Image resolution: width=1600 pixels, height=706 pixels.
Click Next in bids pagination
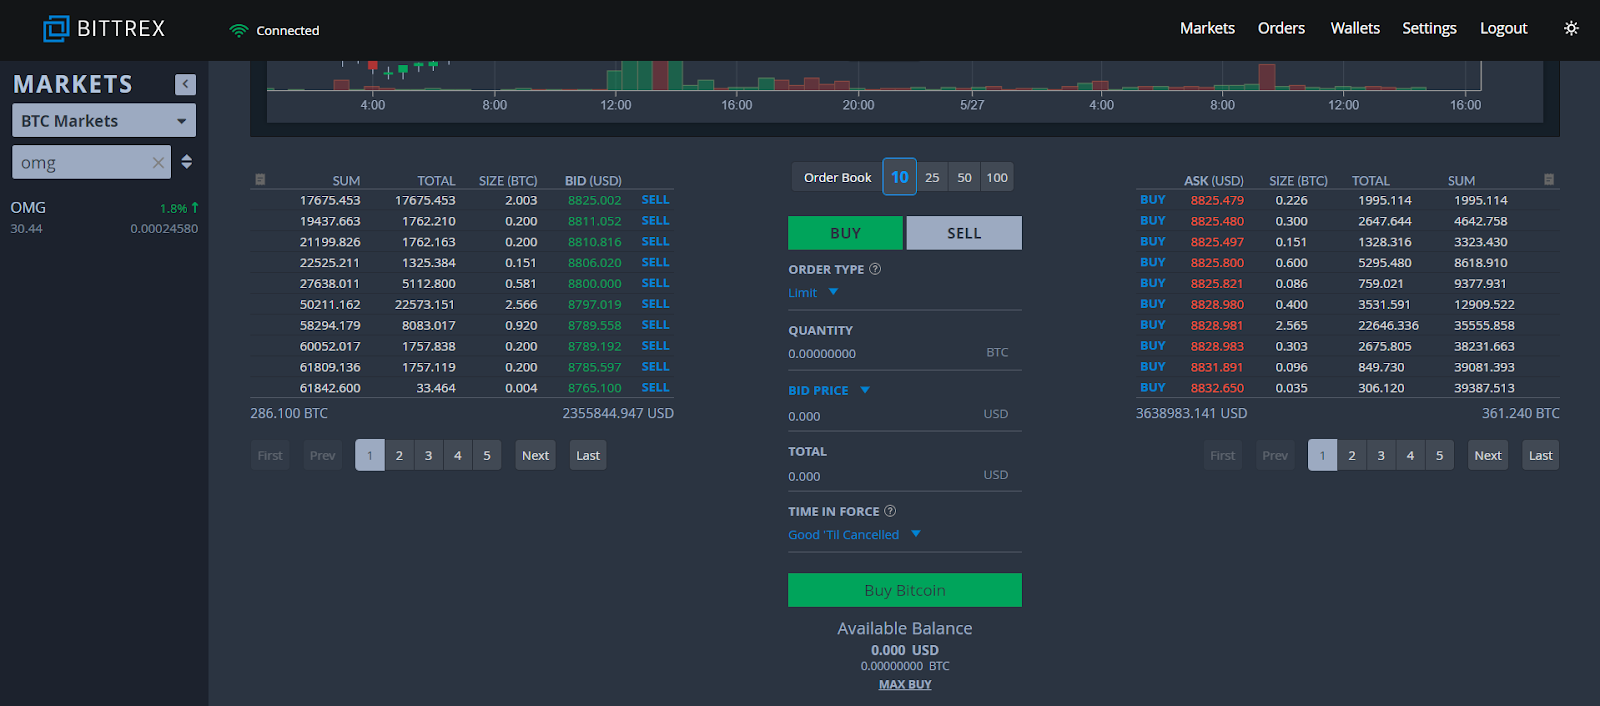(x=536, y=455)
